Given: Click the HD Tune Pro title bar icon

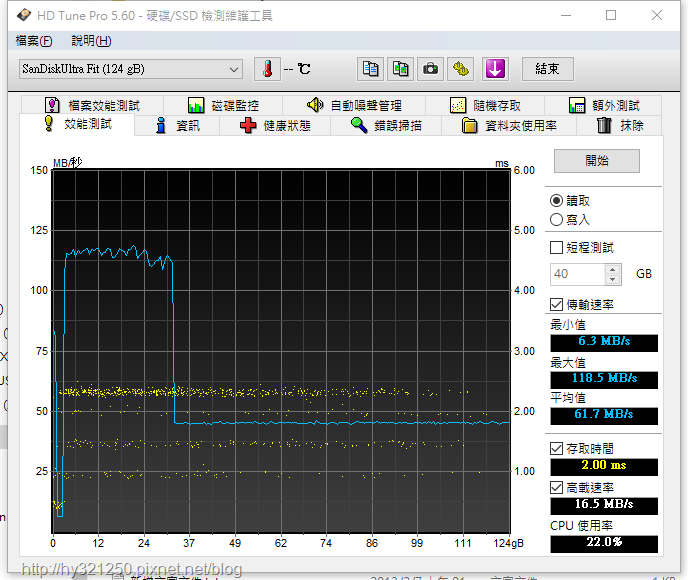Looking at the screenshot, I should coord(24,15).
